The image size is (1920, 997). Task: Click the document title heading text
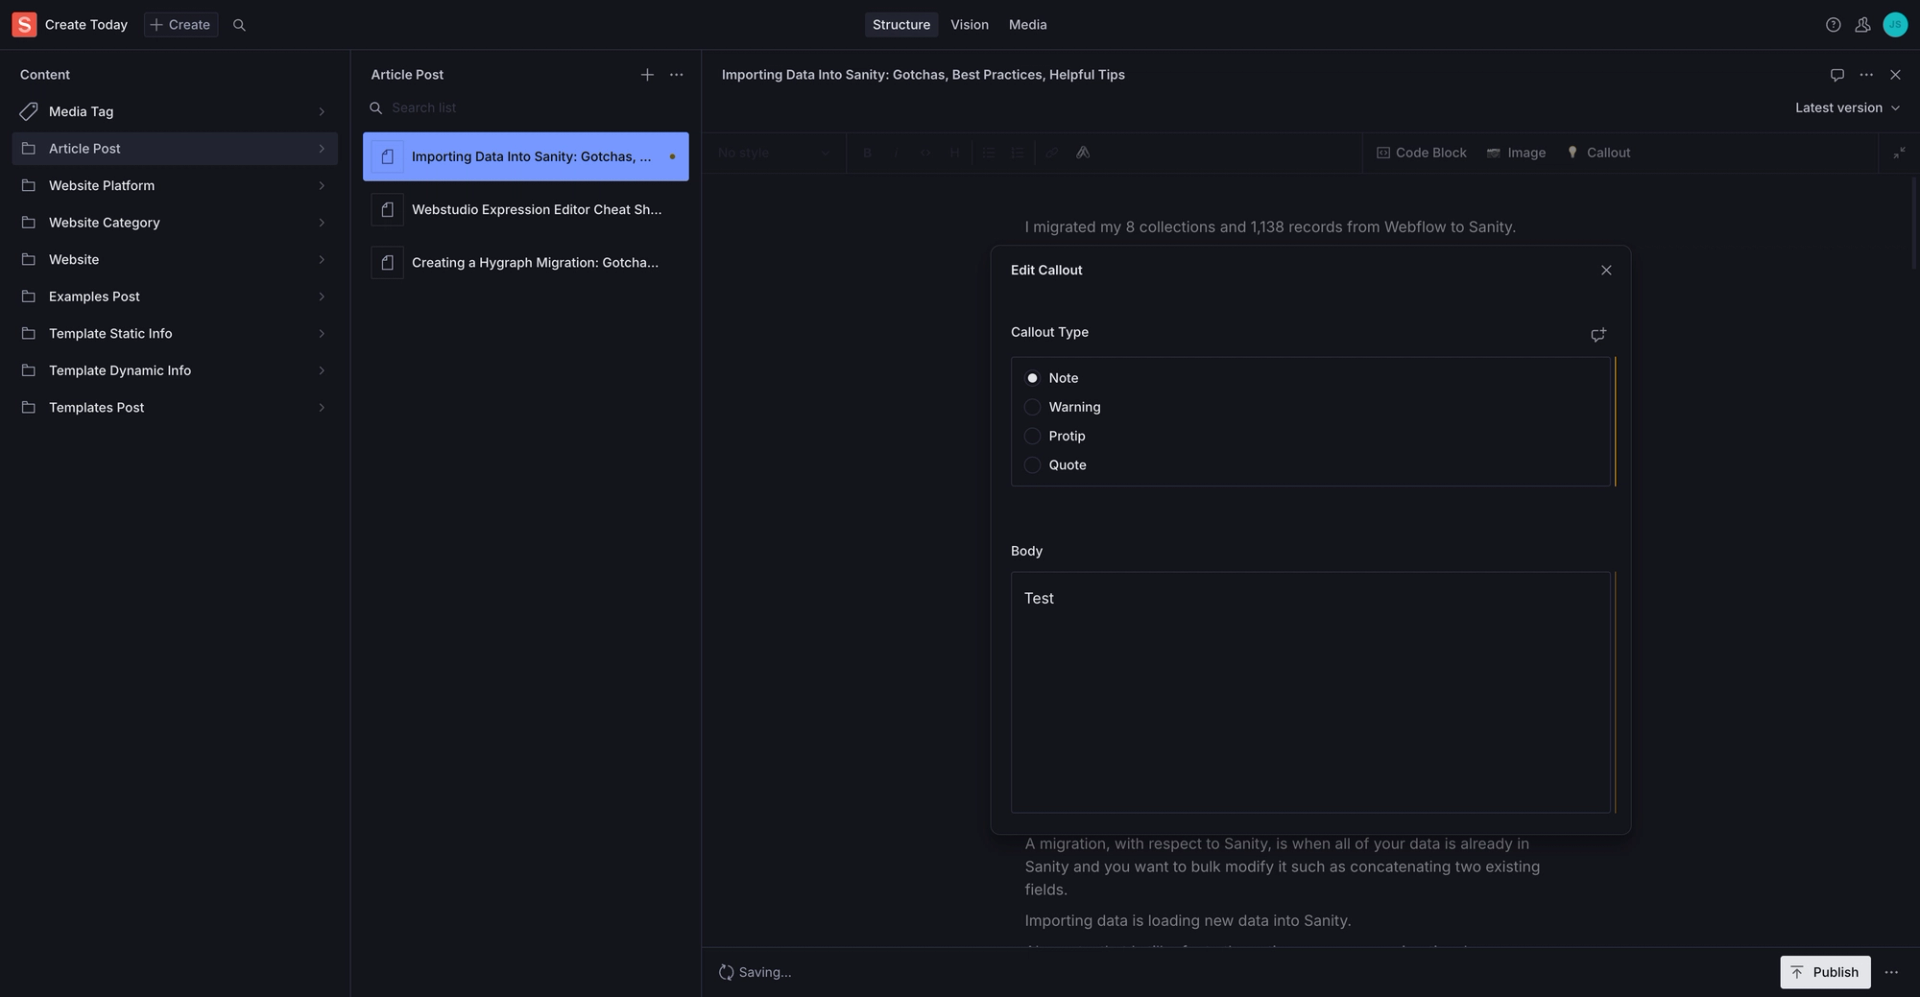tap(923, 75)
